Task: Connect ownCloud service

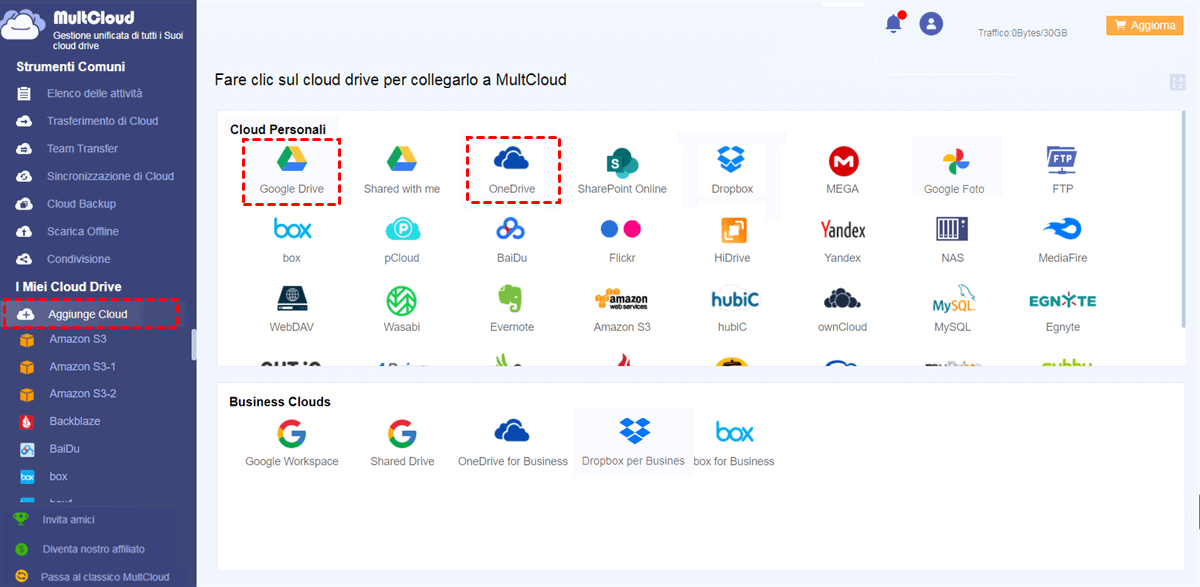Action: click(843, 310)
